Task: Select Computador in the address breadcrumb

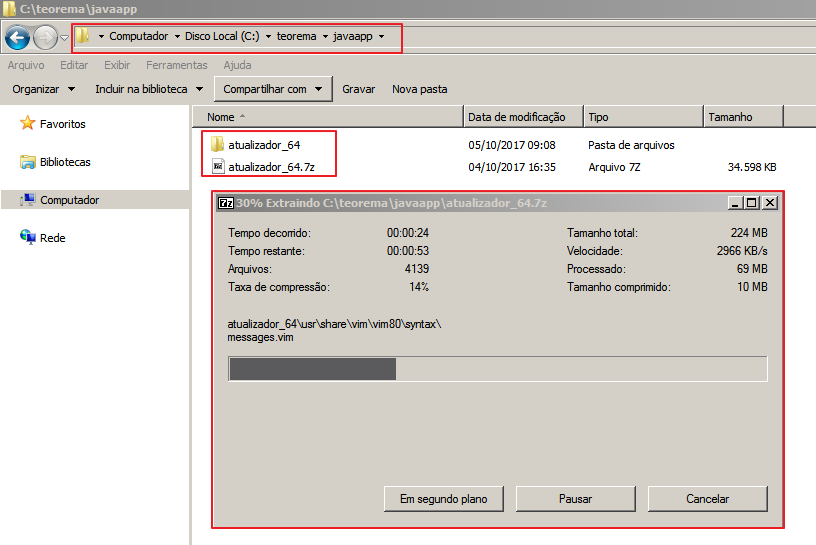Action: click(x=138, y=36)
